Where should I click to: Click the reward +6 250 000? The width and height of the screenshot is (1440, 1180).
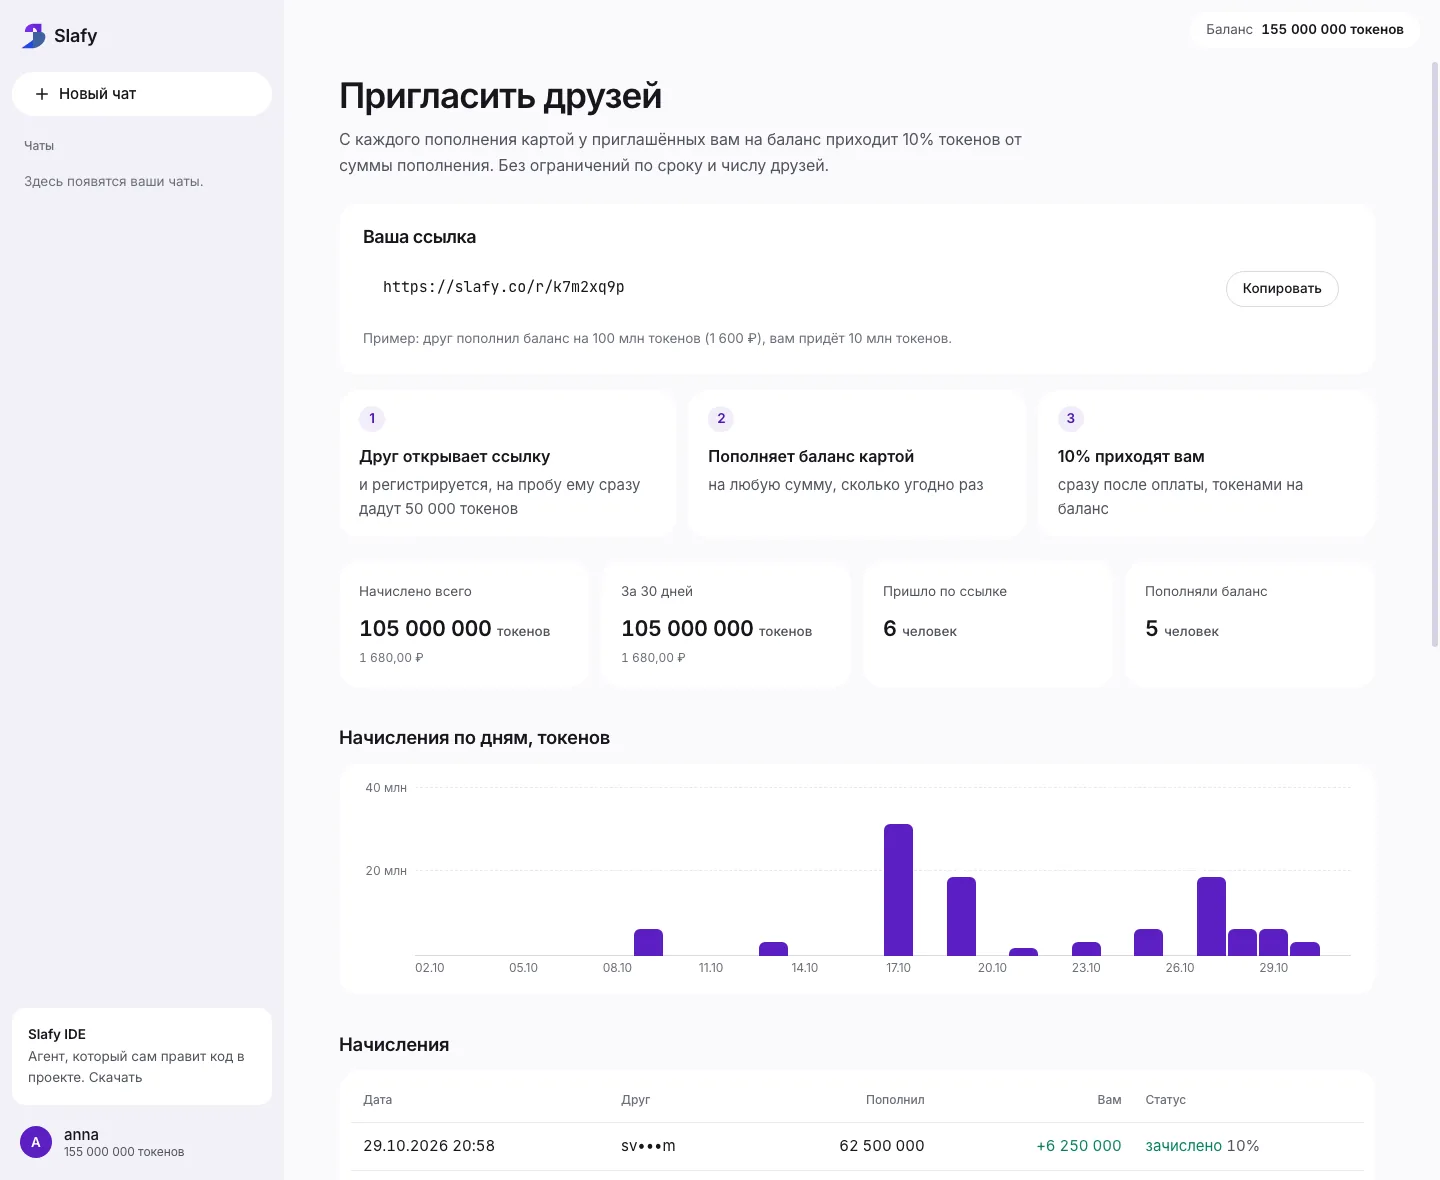point(1079,1146)
